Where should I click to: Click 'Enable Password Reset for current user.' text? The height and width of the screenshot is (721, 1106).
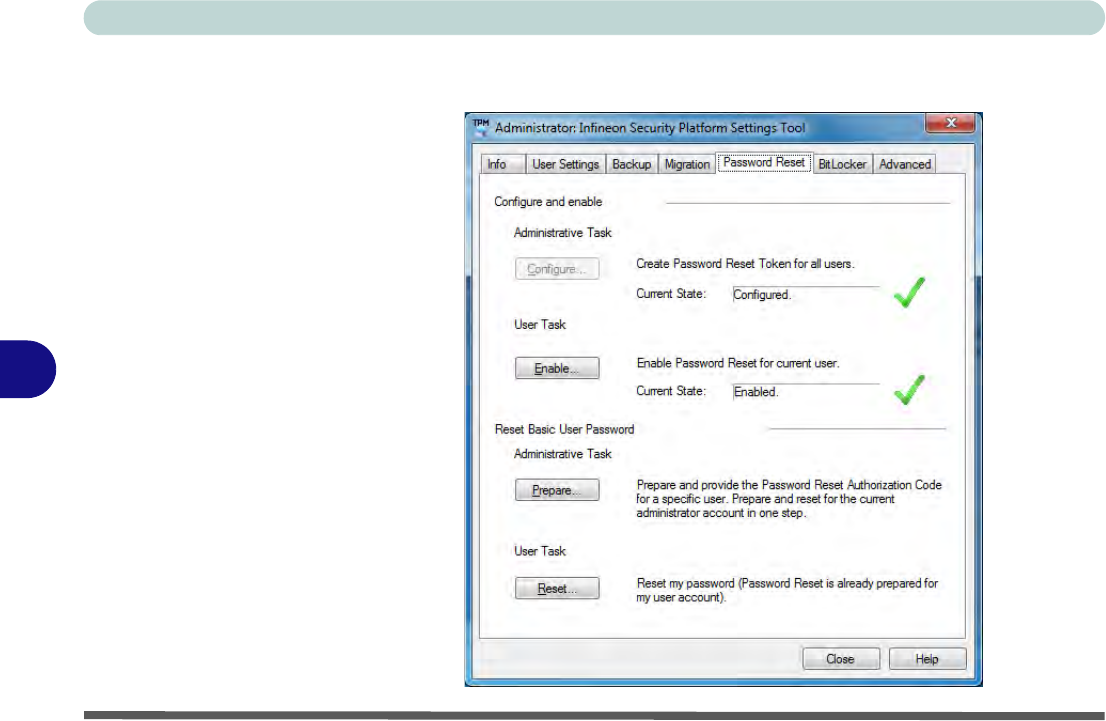click(738, 363)
